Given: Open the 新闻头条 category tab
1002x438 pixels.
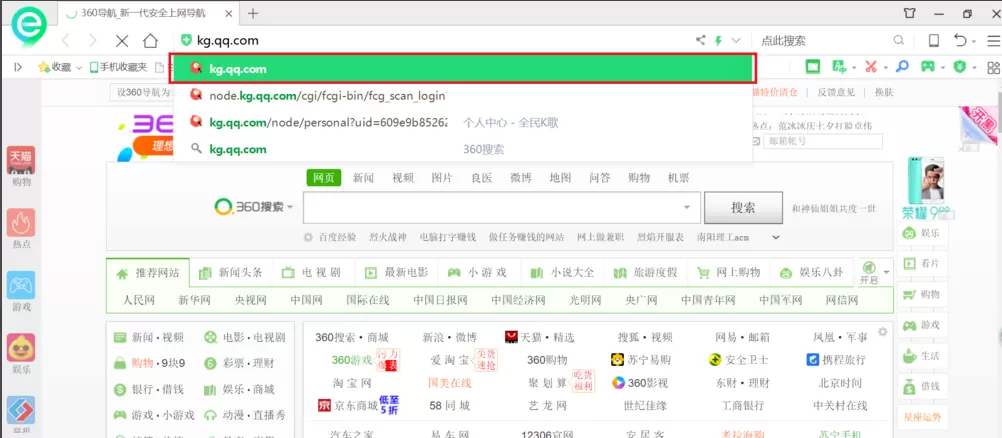Looking at the screenshot, I should [x=231, y=273].
